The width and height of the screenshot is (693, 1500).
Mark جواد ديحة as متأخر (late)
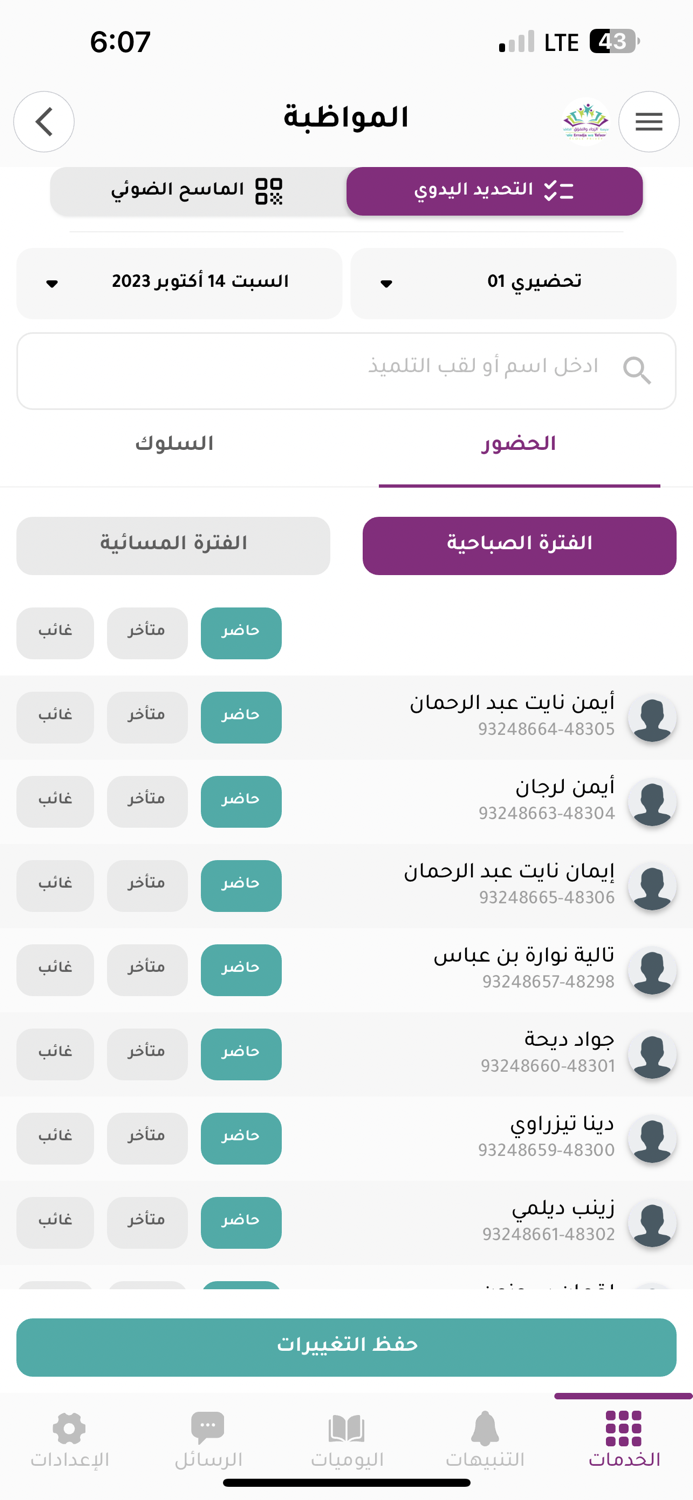pyautogui.click(x=147, y=1054)
